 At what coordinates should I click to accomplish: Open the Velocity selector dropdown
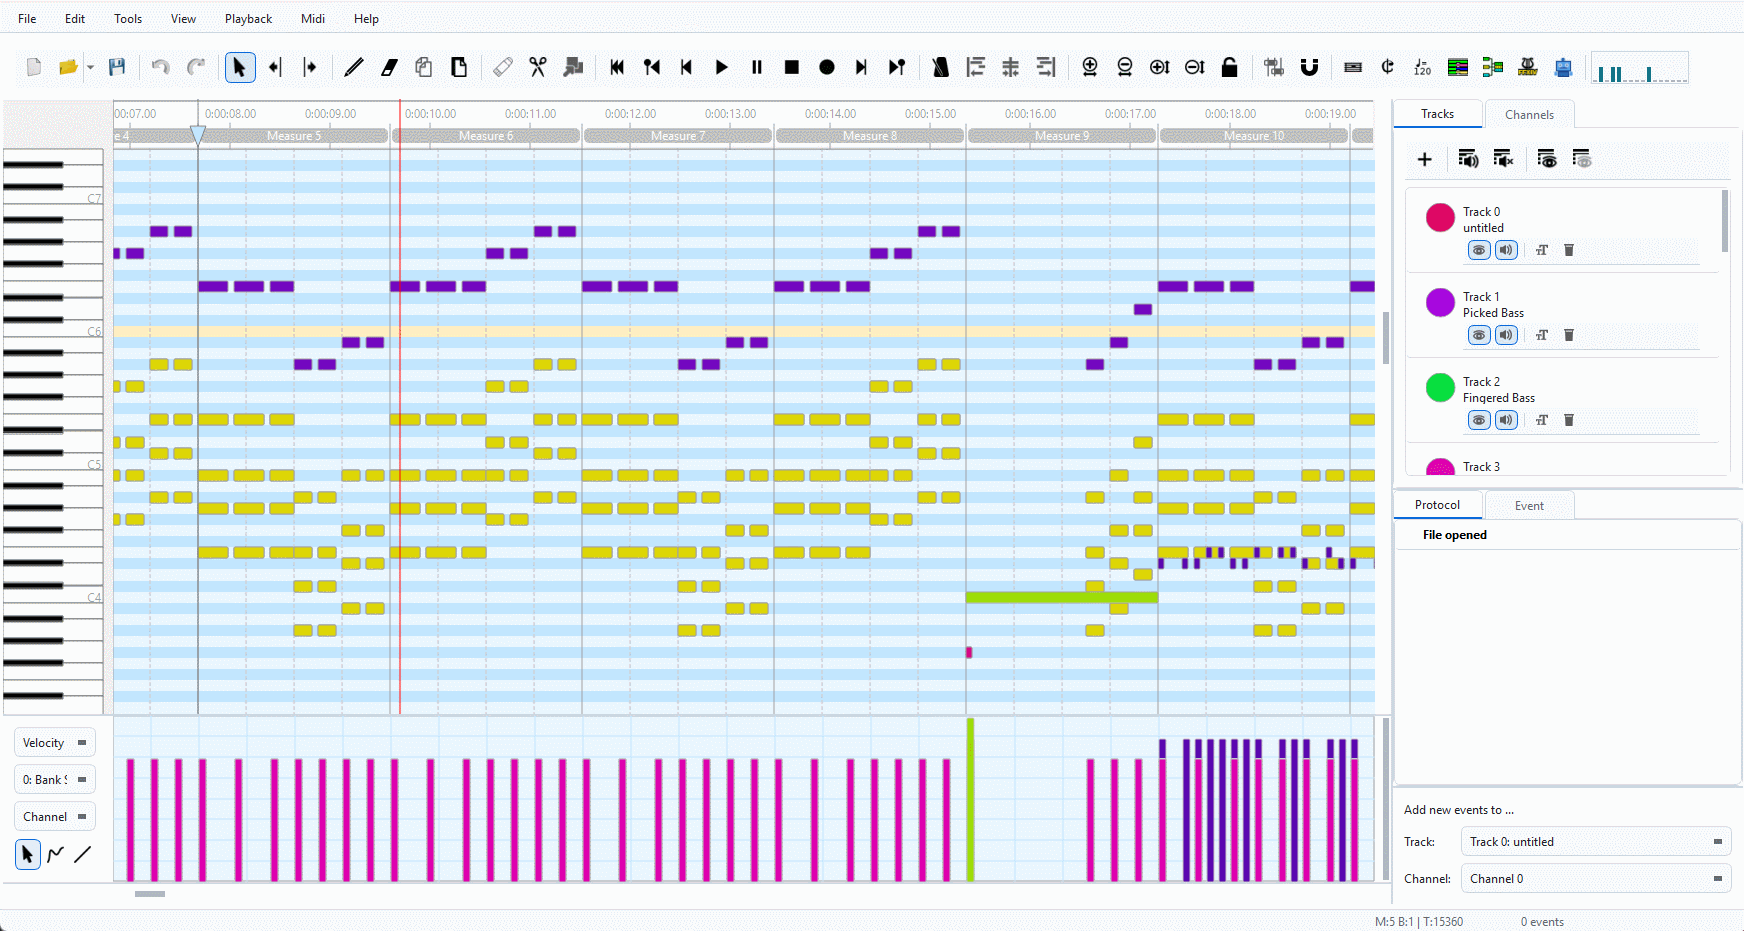[x=55, y=743]
